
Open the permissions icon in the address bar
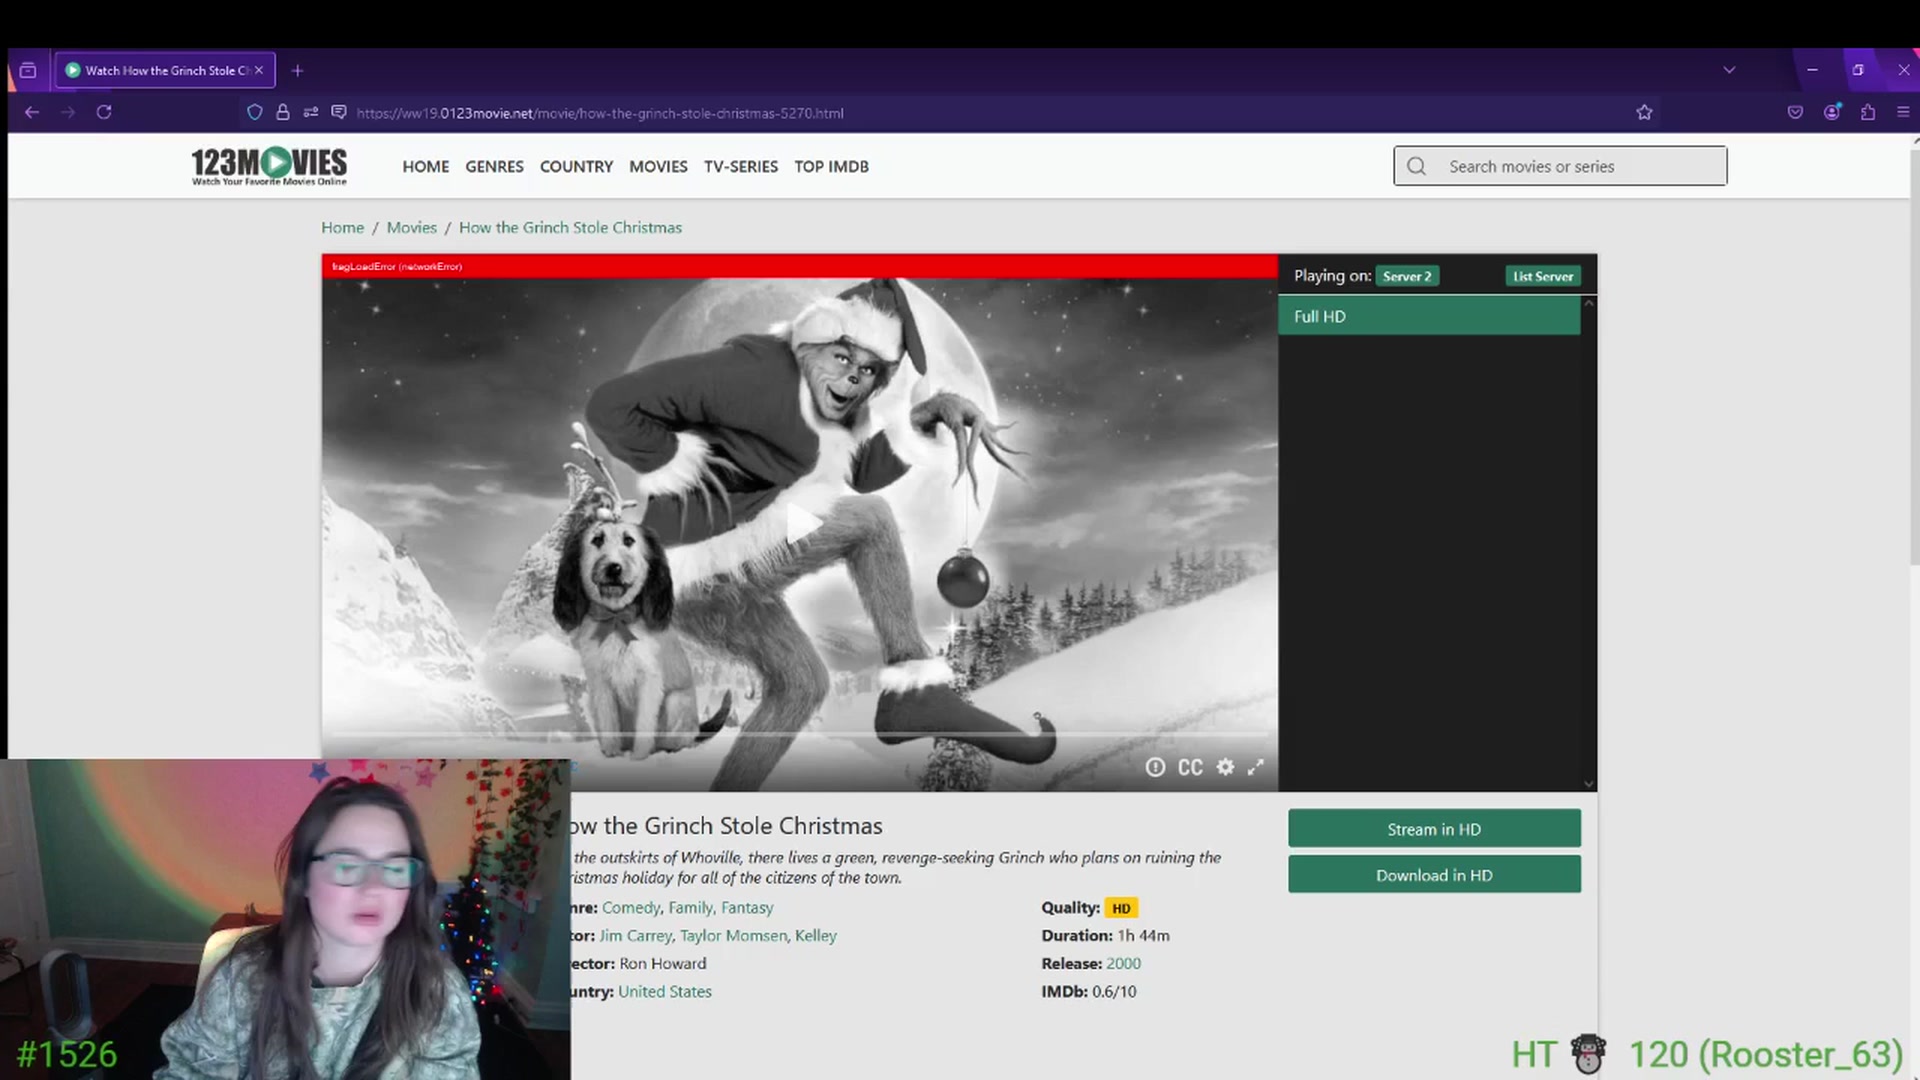point(311,112)
